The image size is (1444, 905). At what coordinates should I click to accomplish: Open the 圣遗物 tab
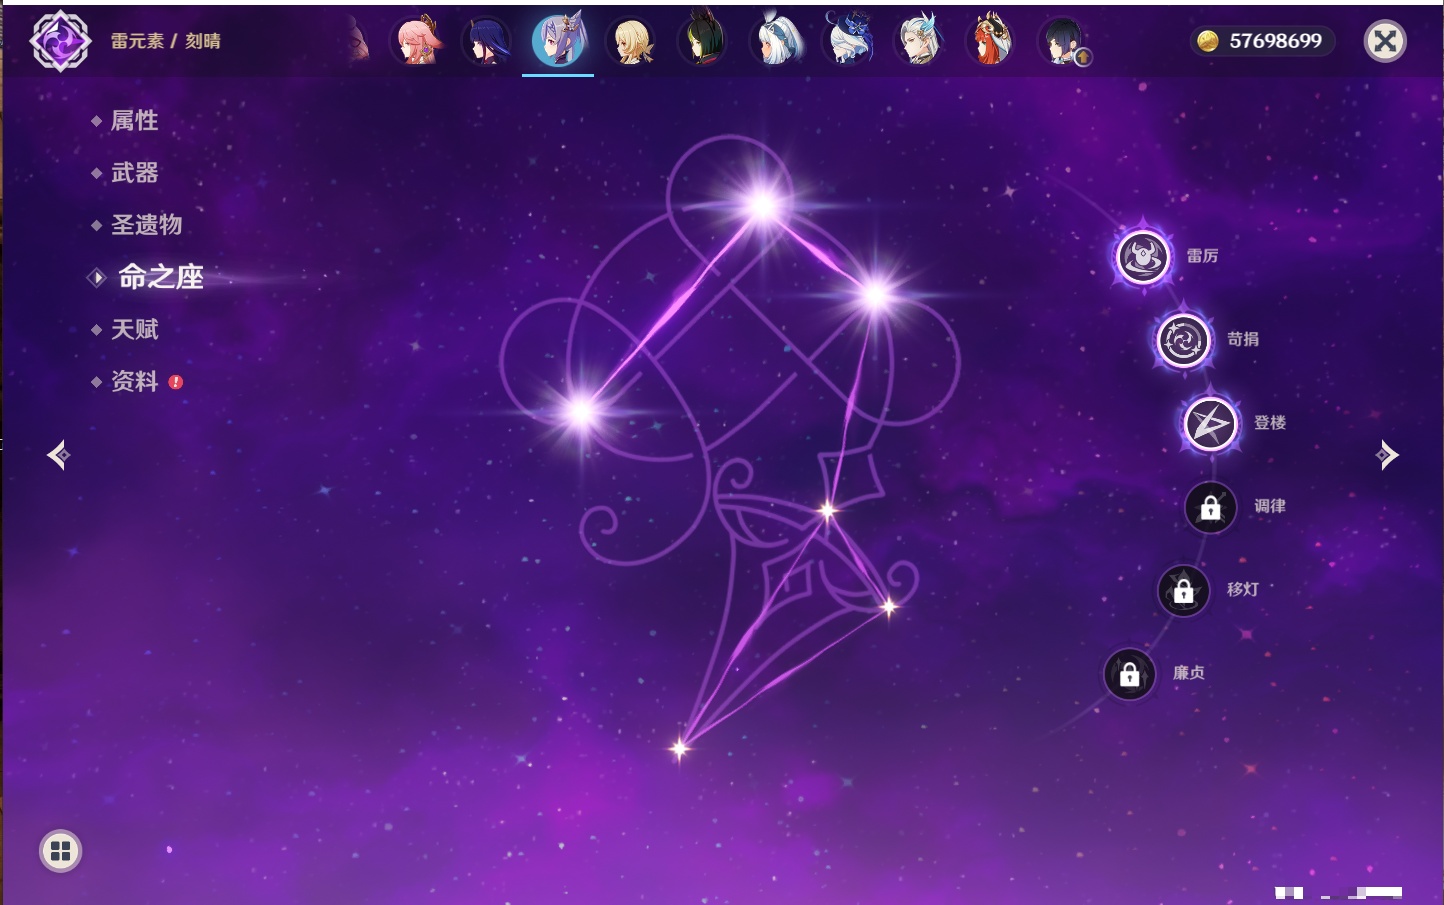tap(146, 225)
